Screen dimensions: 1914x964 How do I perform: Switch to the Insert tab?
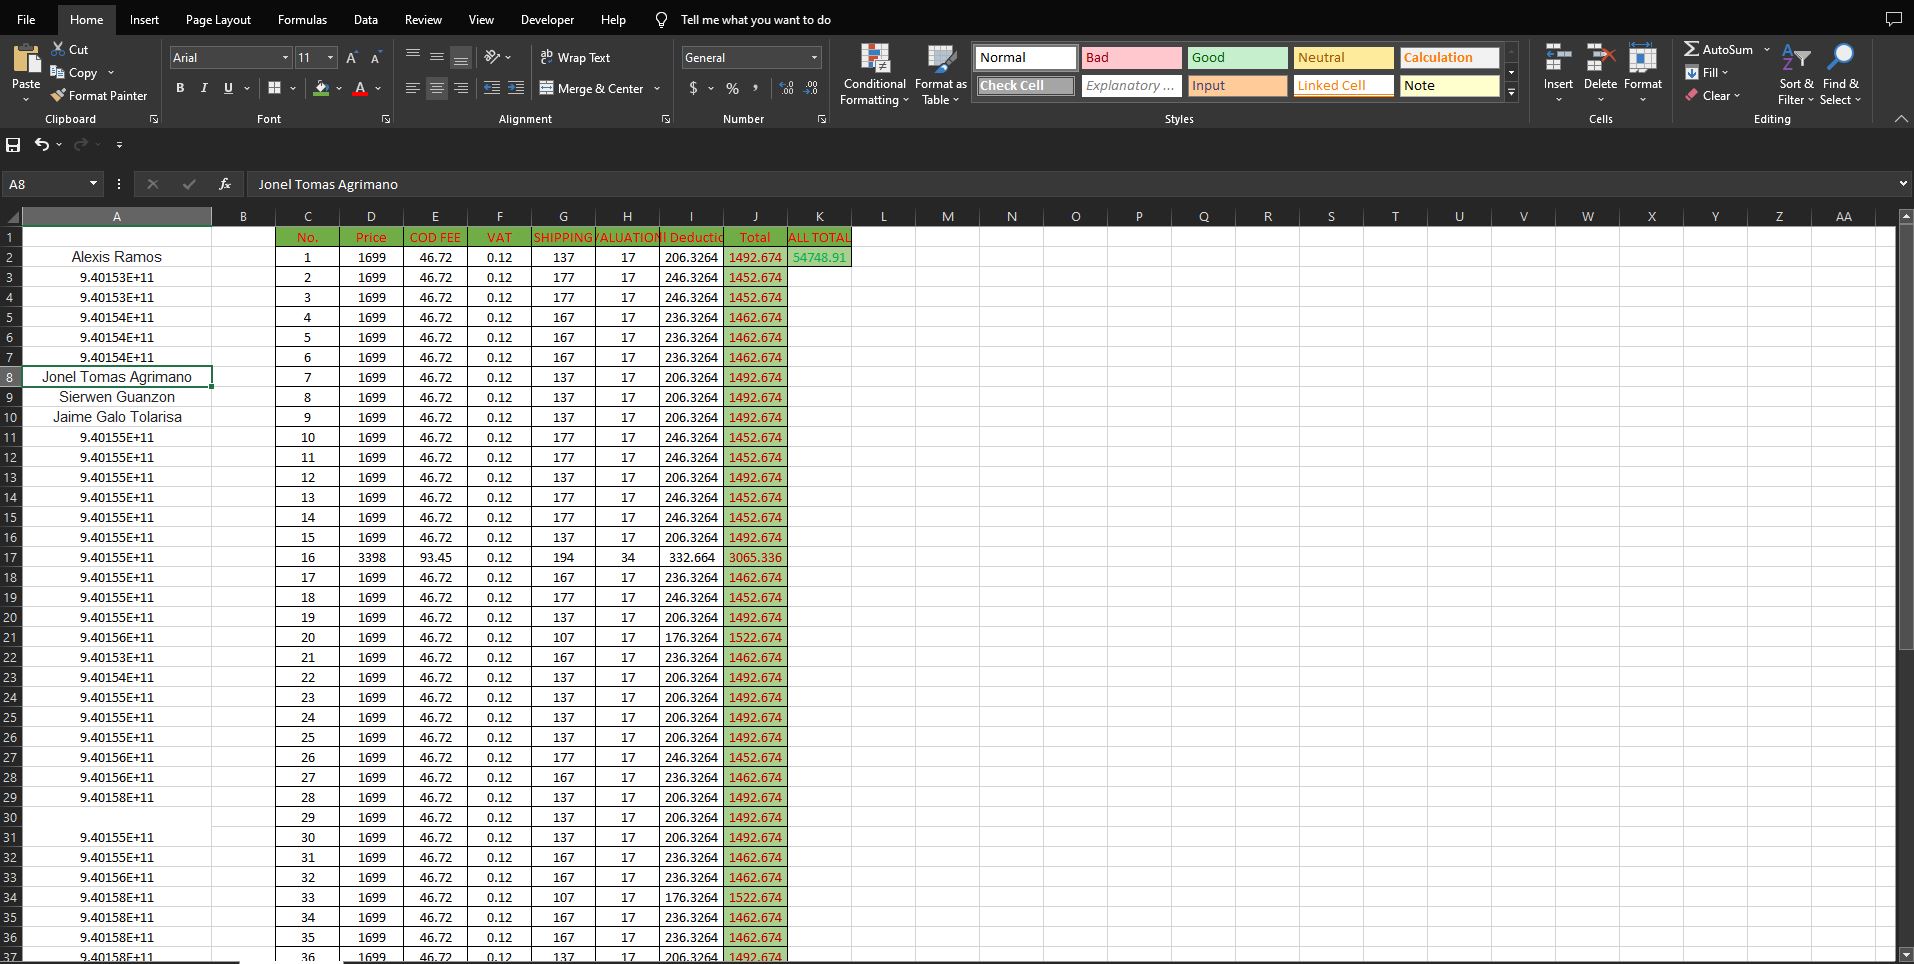pos(144,19)
